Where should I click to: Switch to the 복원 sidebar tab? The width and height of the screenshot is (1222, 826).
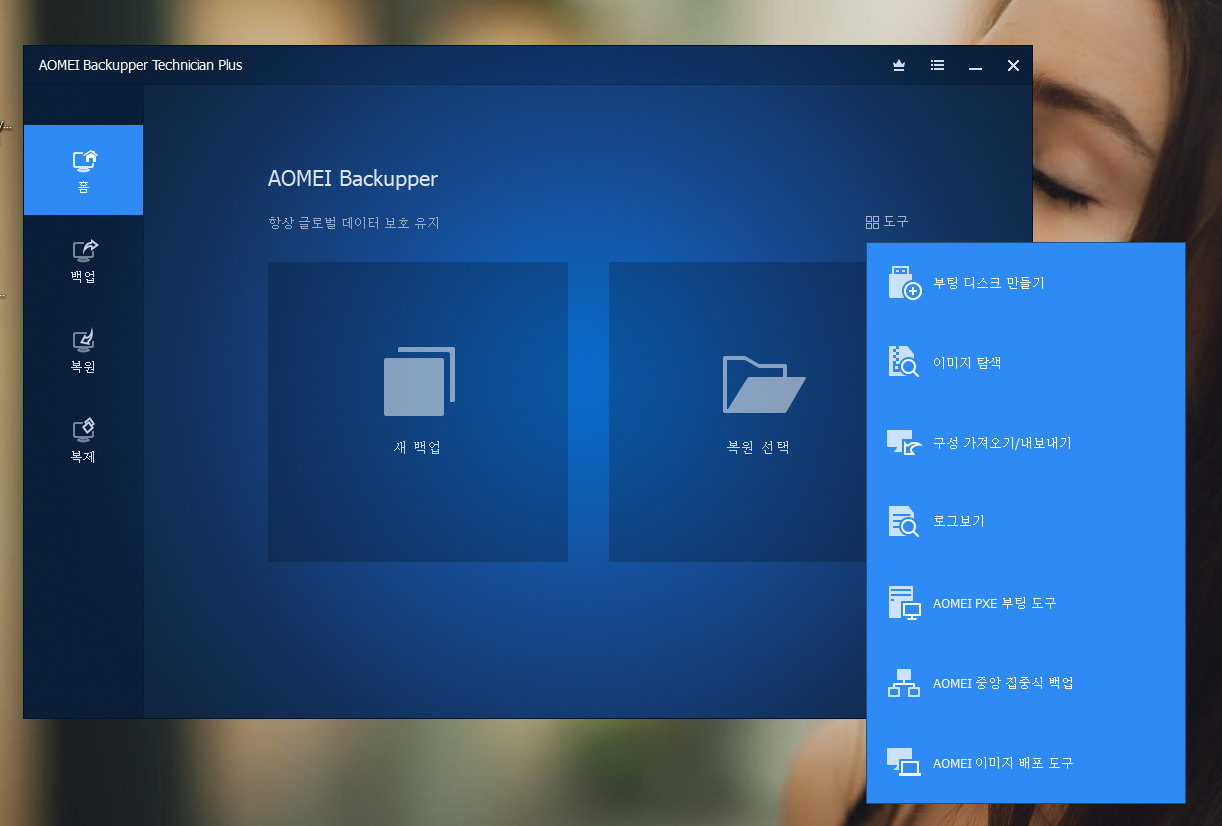[x=84, y=351]
